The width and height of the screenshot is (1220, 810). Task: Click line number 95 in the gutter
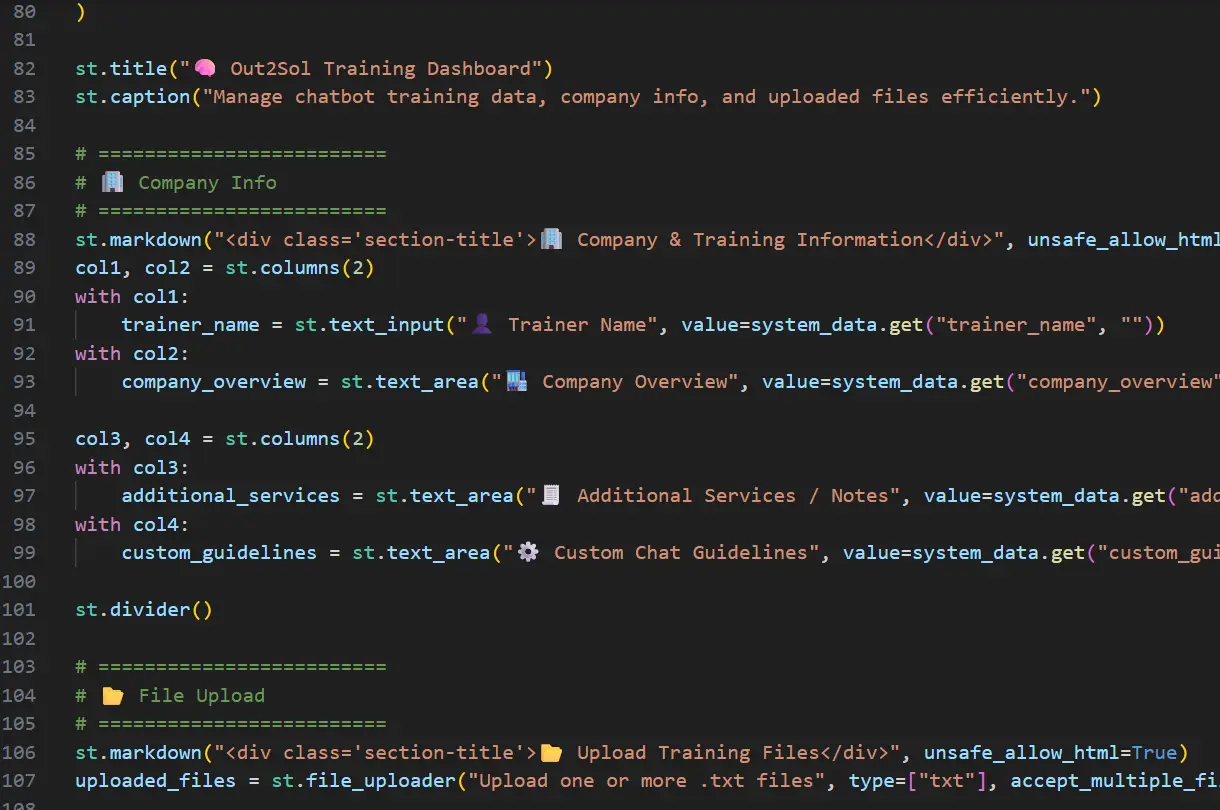point(26,438)
